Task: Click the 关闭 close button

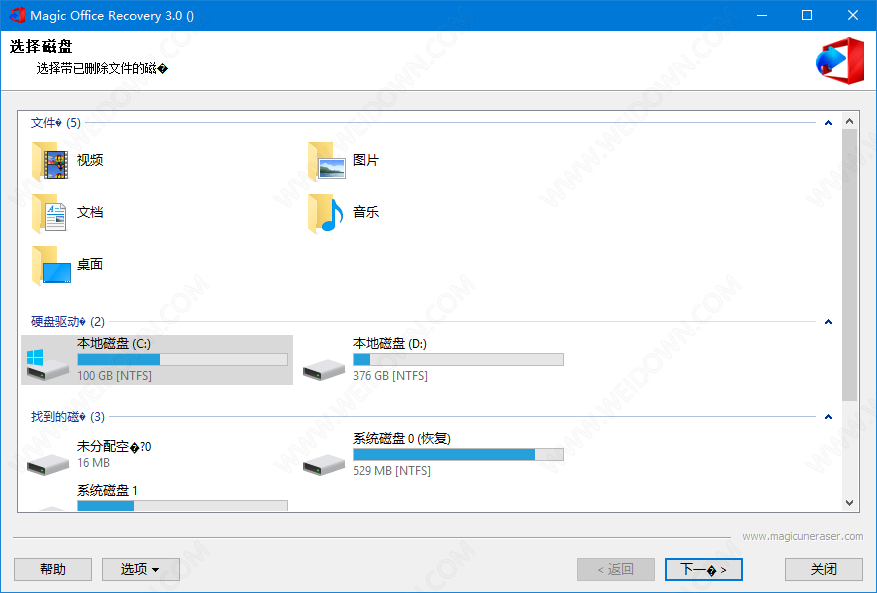Action: click(x=824, y=570)
